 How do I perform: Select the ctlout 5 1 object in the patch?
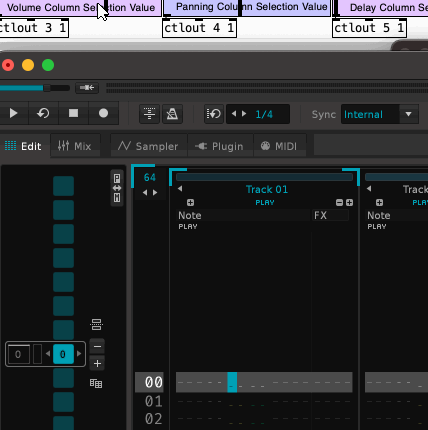[x=369, y=28]
